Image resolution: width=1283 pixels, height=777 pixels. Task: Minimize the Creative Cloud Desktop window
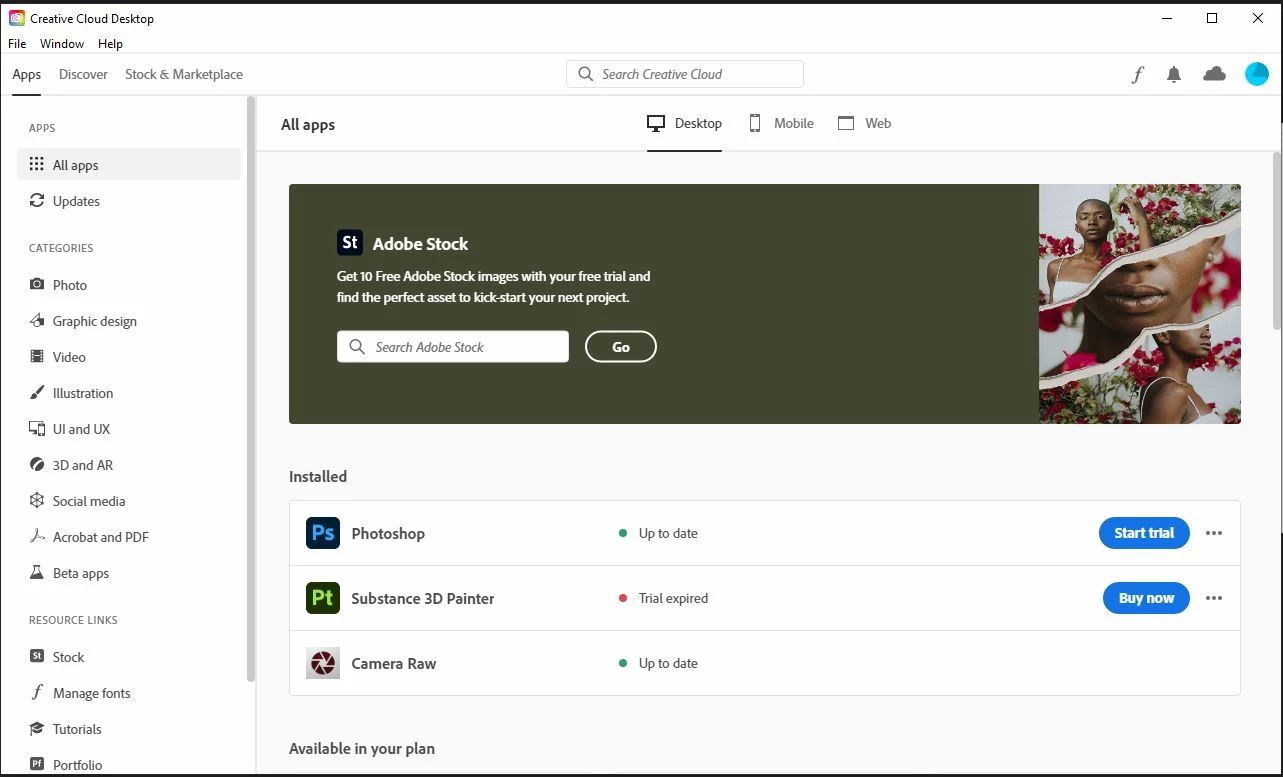click(x=1166, y=18)
